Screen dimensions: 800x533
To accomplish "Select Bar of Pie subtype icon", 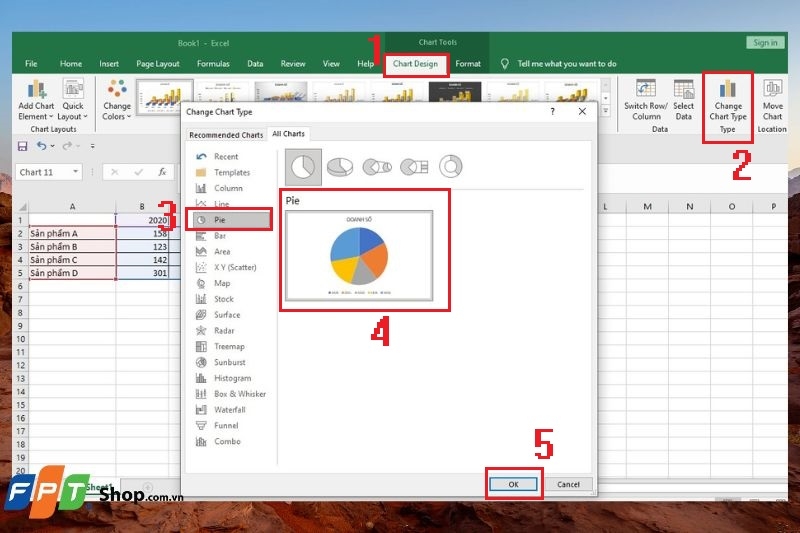I will pos(414,167).
